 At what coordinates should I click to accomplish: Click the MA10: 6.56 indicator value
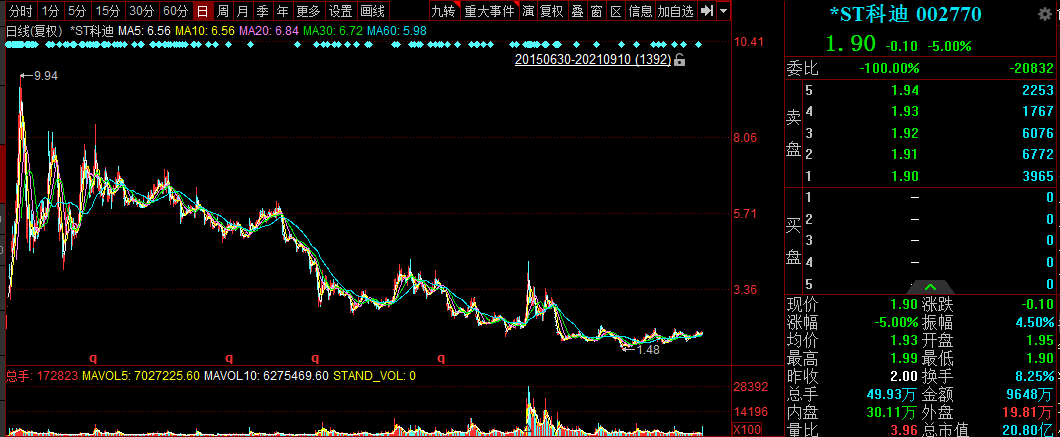pos(205,30)
